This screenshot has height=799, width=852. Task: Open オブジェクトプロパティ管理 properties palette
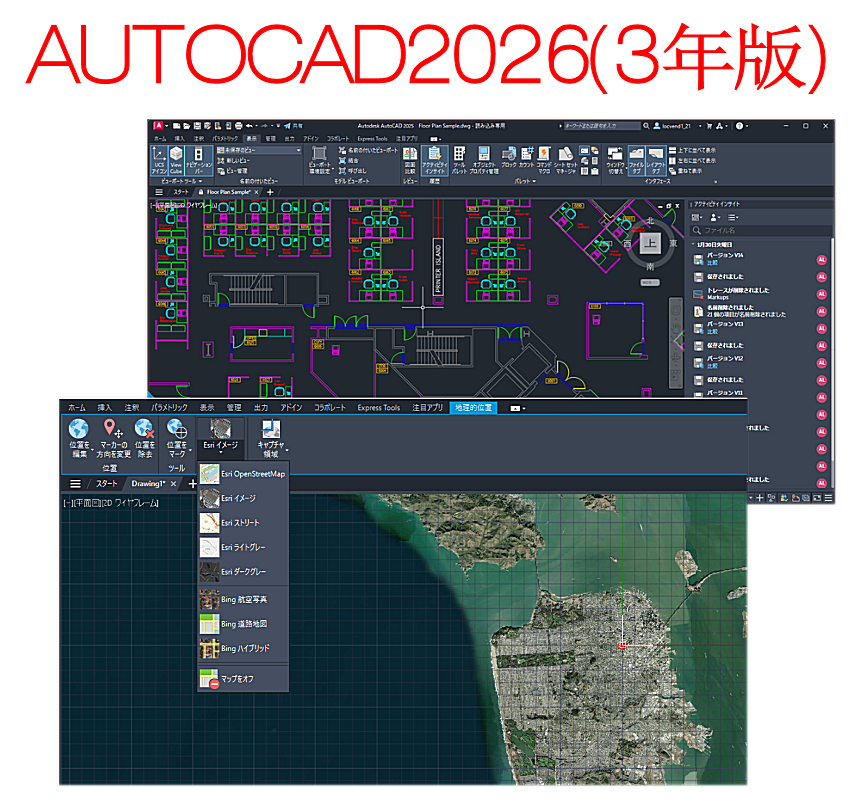point(484,160)
